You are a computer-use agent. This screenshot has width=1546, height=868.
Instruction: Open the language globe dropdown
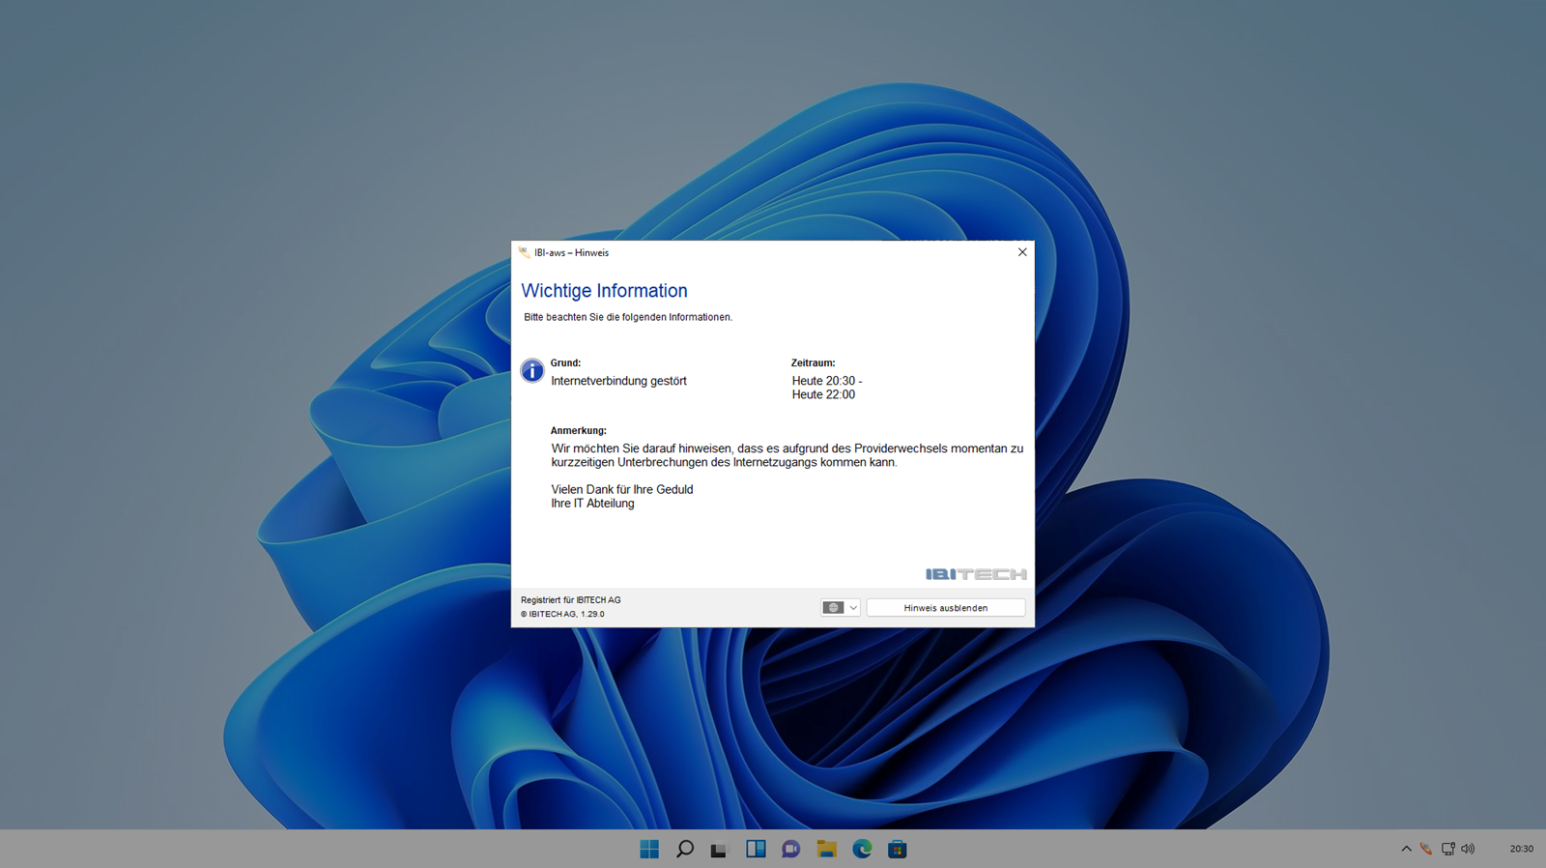[840, 607]
